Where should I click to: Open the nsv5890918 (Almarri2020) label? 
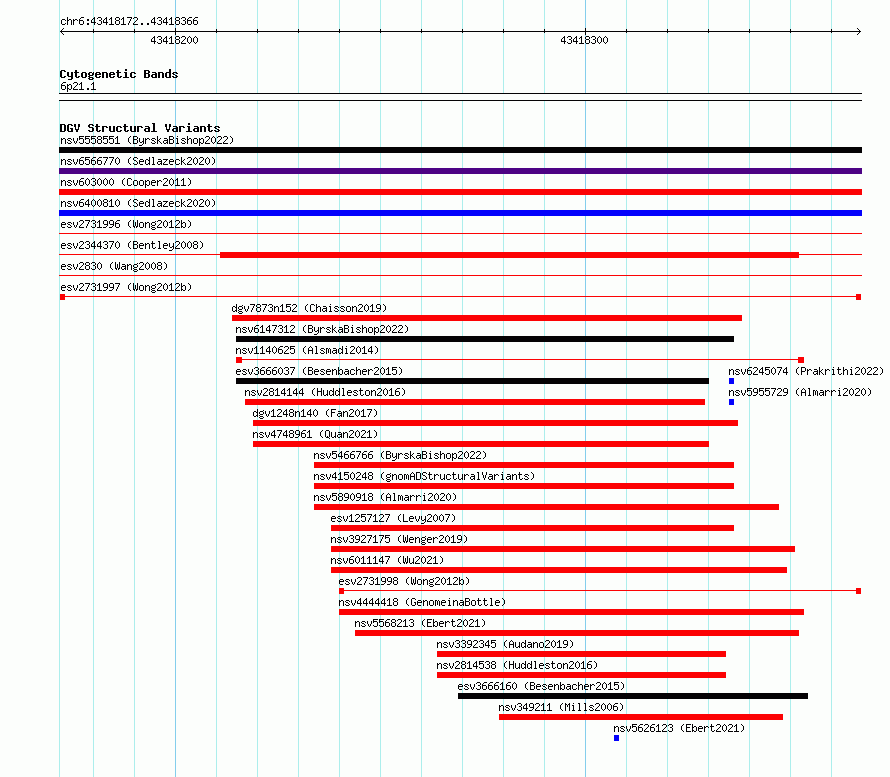pyautogui.click(x=385, y=497)
